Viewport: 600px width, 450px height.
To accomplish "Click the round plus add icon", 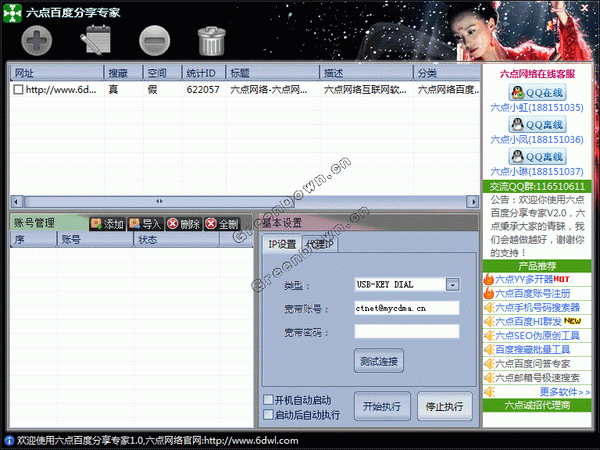I will point(37,40).
